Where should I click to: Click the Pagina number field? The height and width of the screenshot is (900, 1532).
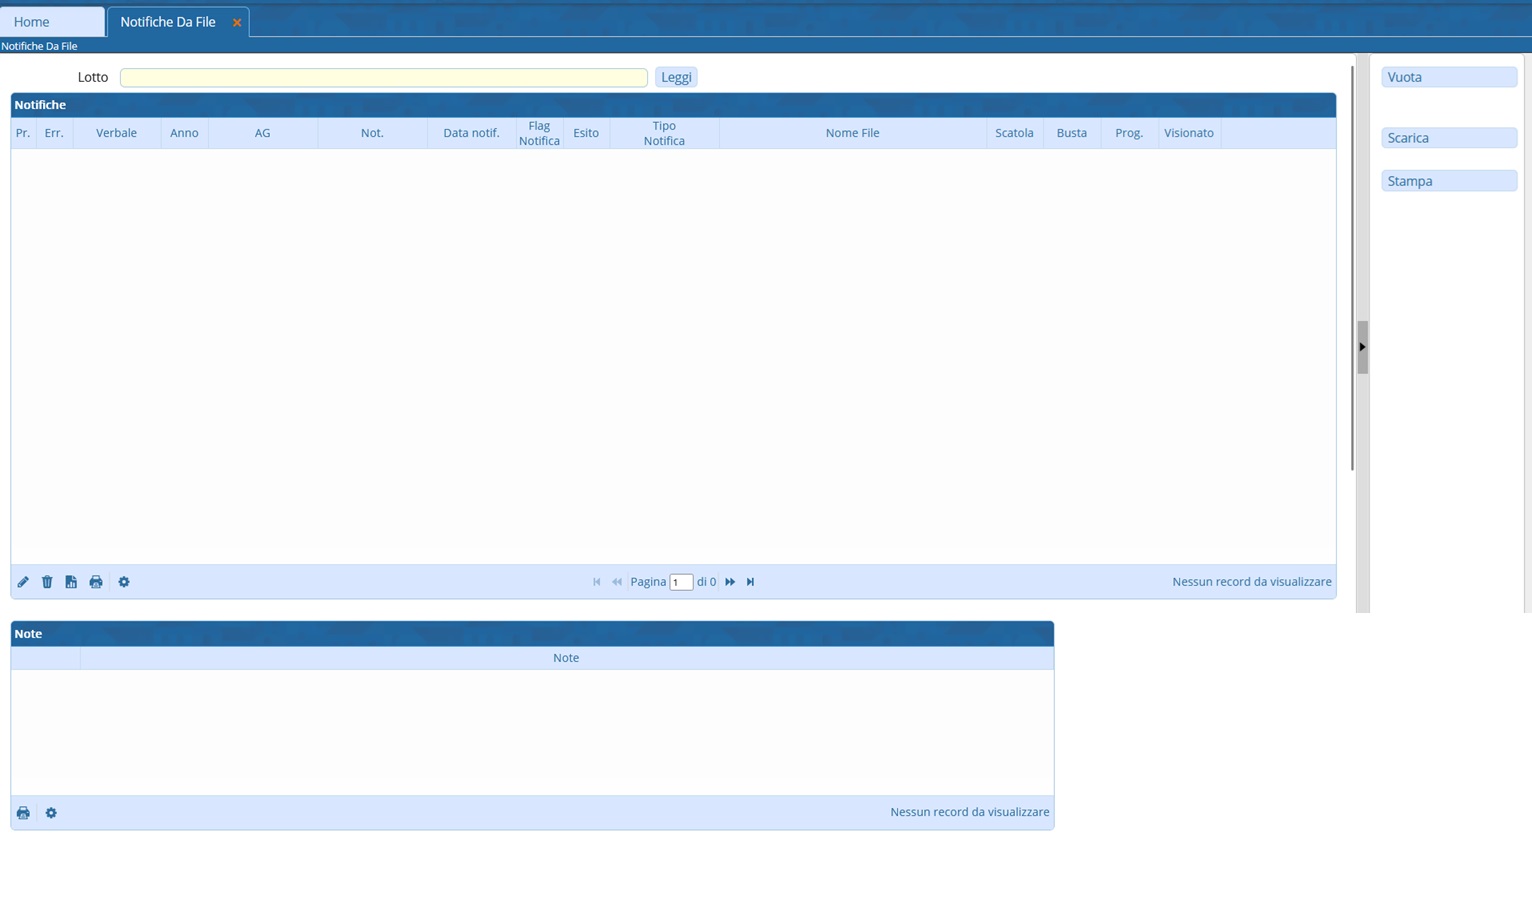point(681,583)
